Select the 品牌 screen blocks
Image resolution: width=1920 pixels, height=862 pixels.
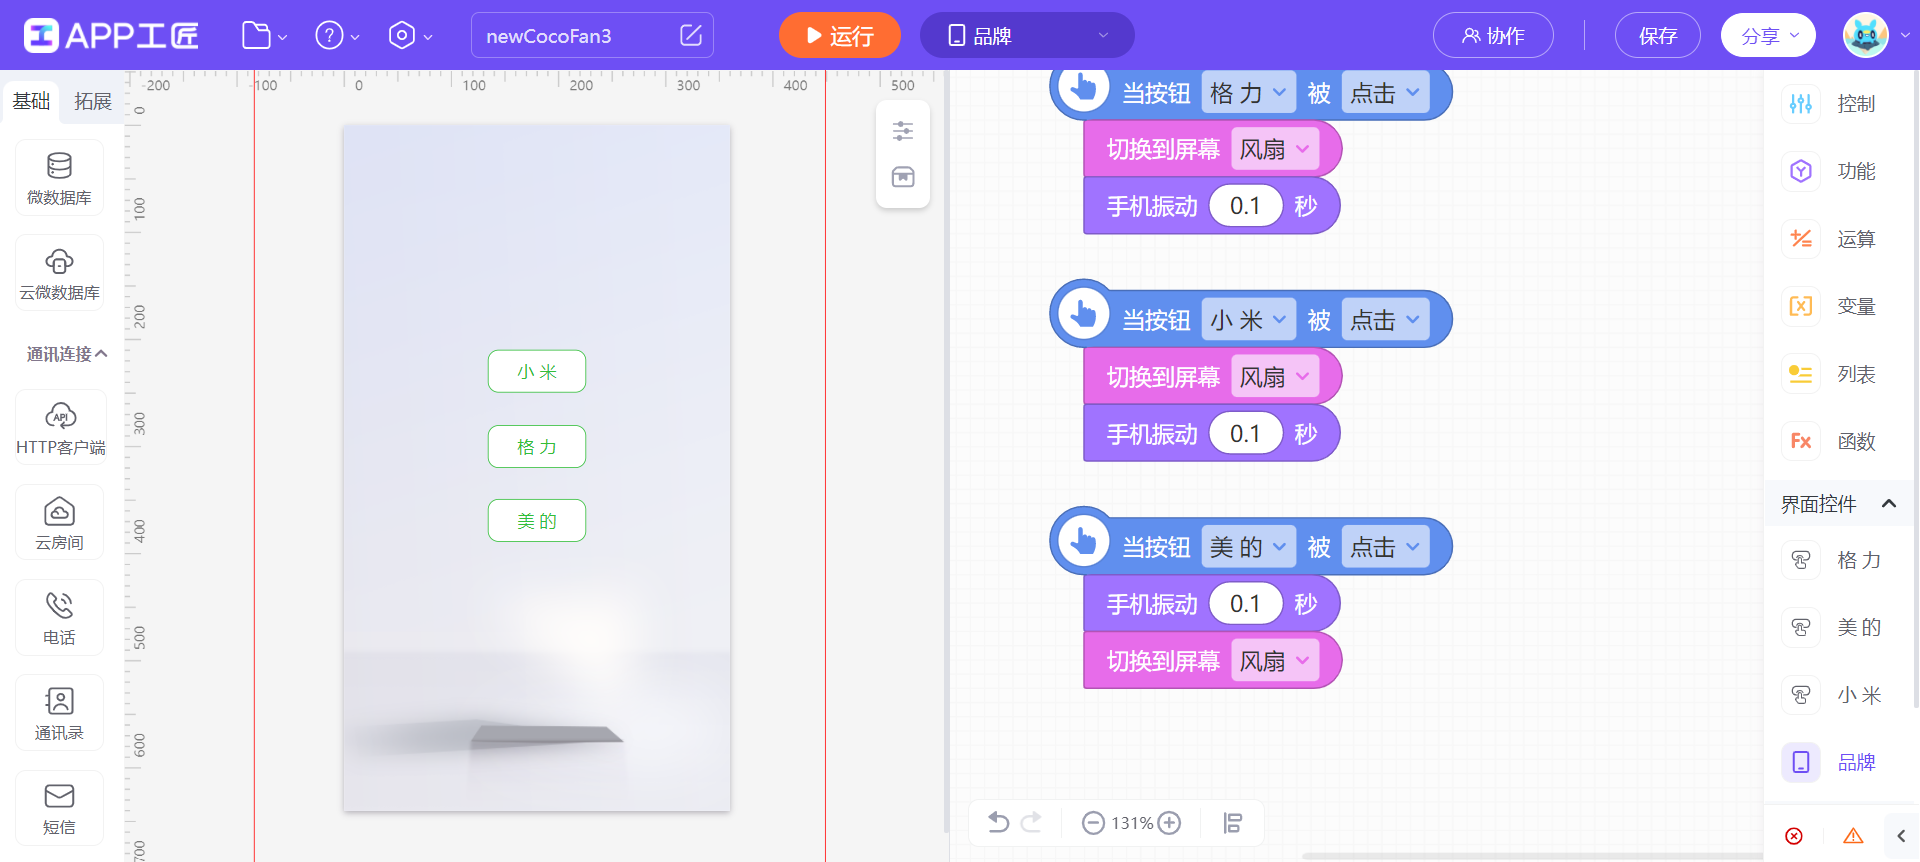pyautogui.click(x=1832, y=762)
